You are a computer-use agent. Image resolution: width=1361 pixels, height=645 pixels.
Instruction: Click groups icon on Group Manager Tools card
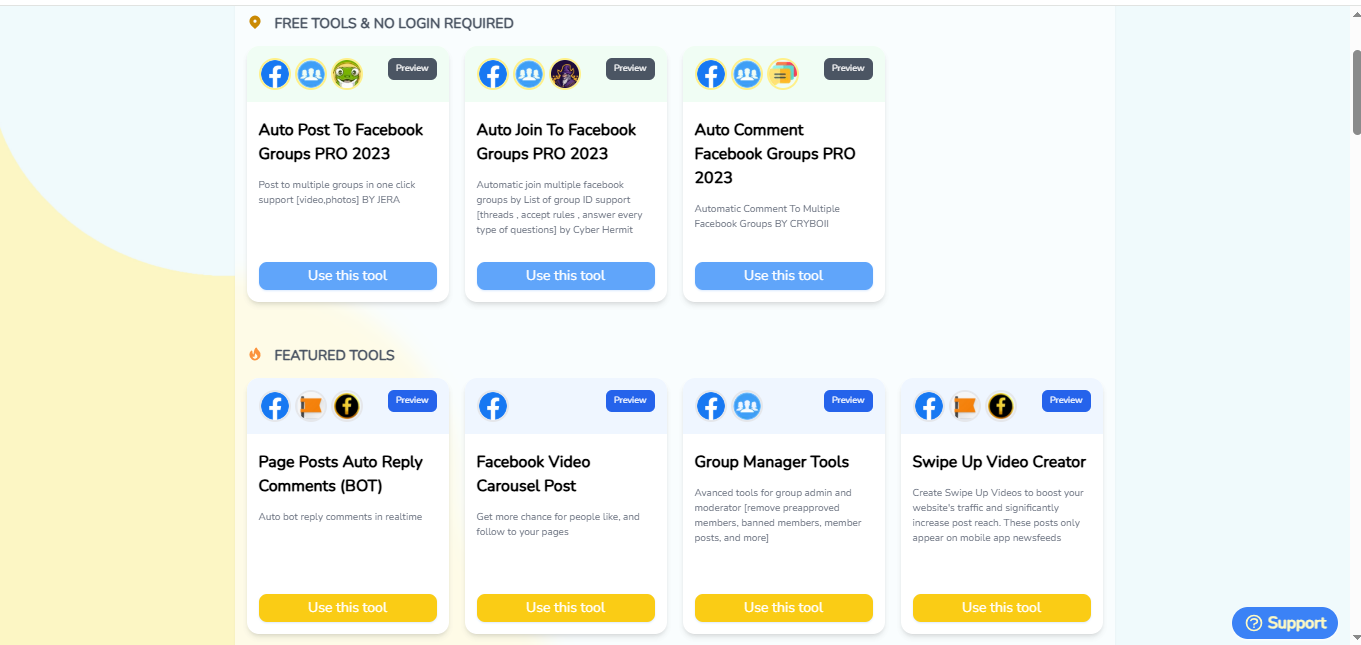(x=747, y=406)
